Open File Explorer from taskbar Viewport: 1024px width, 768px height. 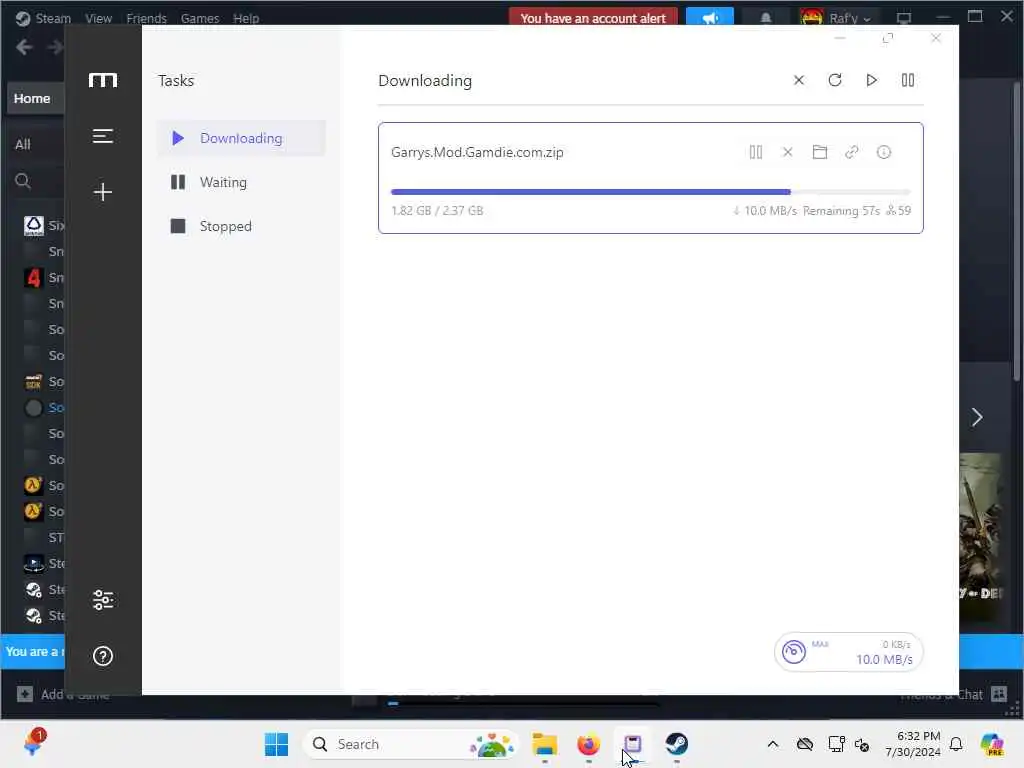coord(545,744)
